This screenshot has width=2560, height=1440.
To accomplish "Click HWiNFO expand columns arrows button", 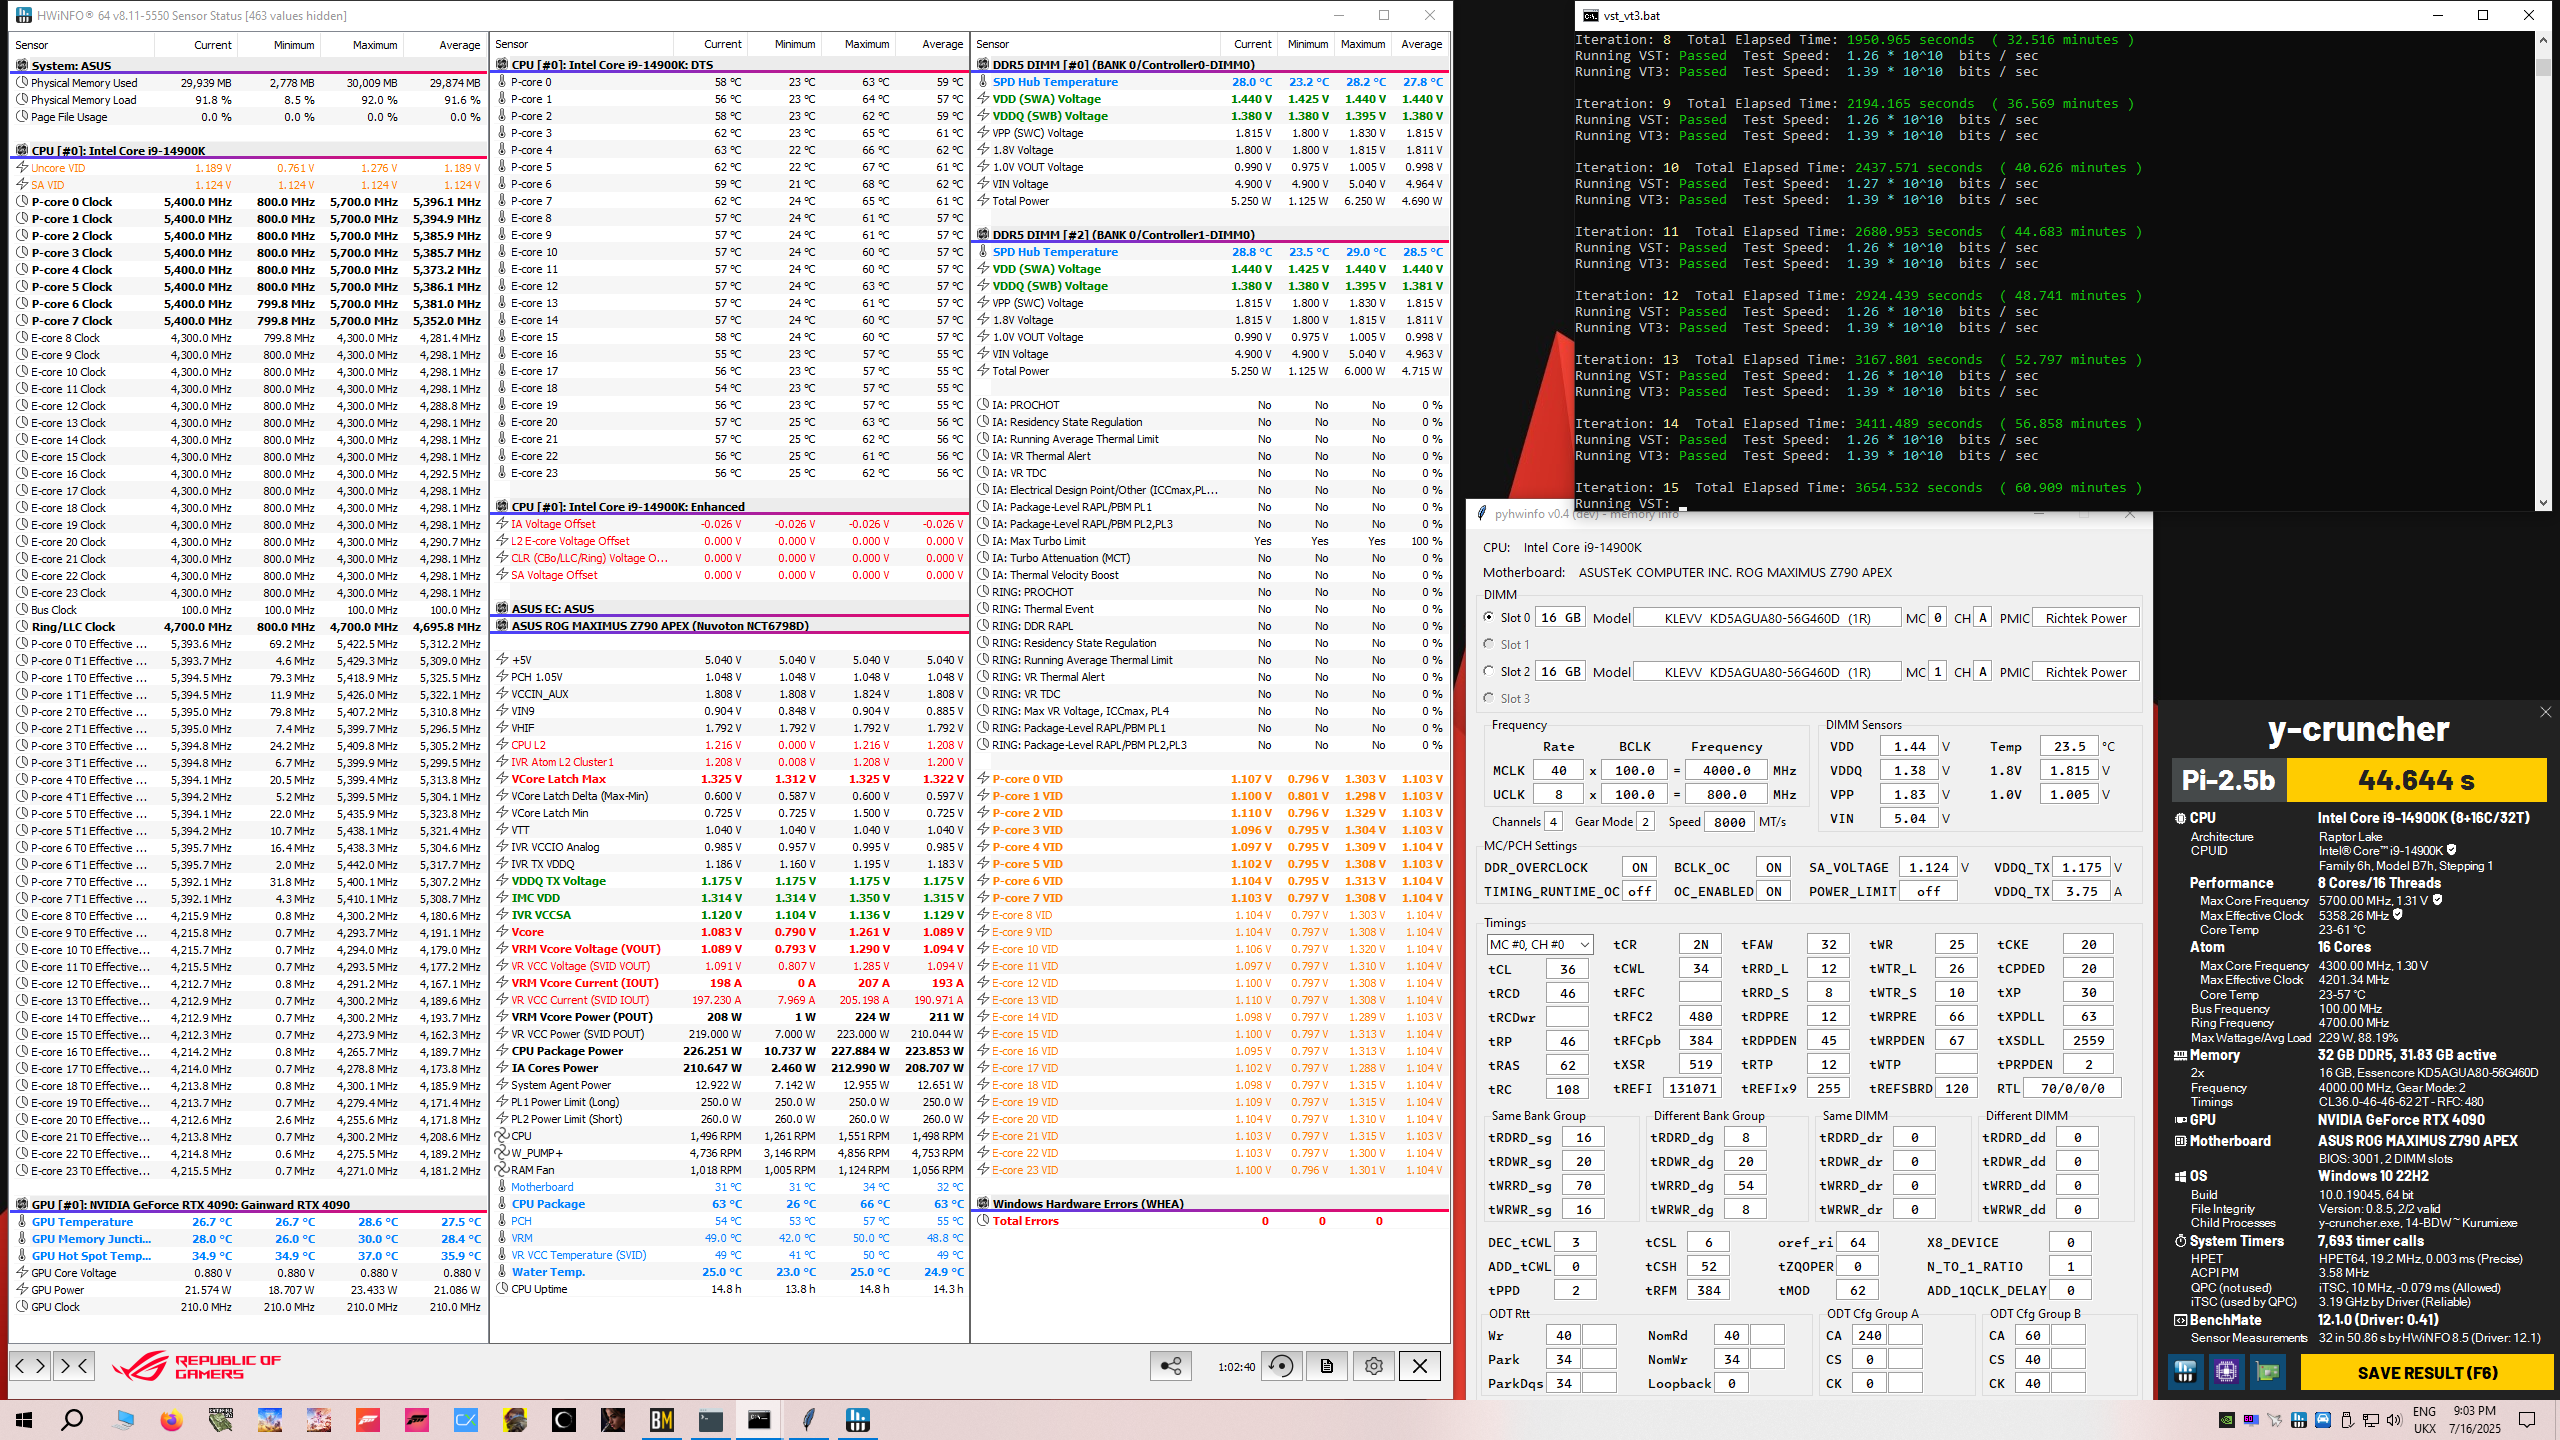I will click(30, 1365).
